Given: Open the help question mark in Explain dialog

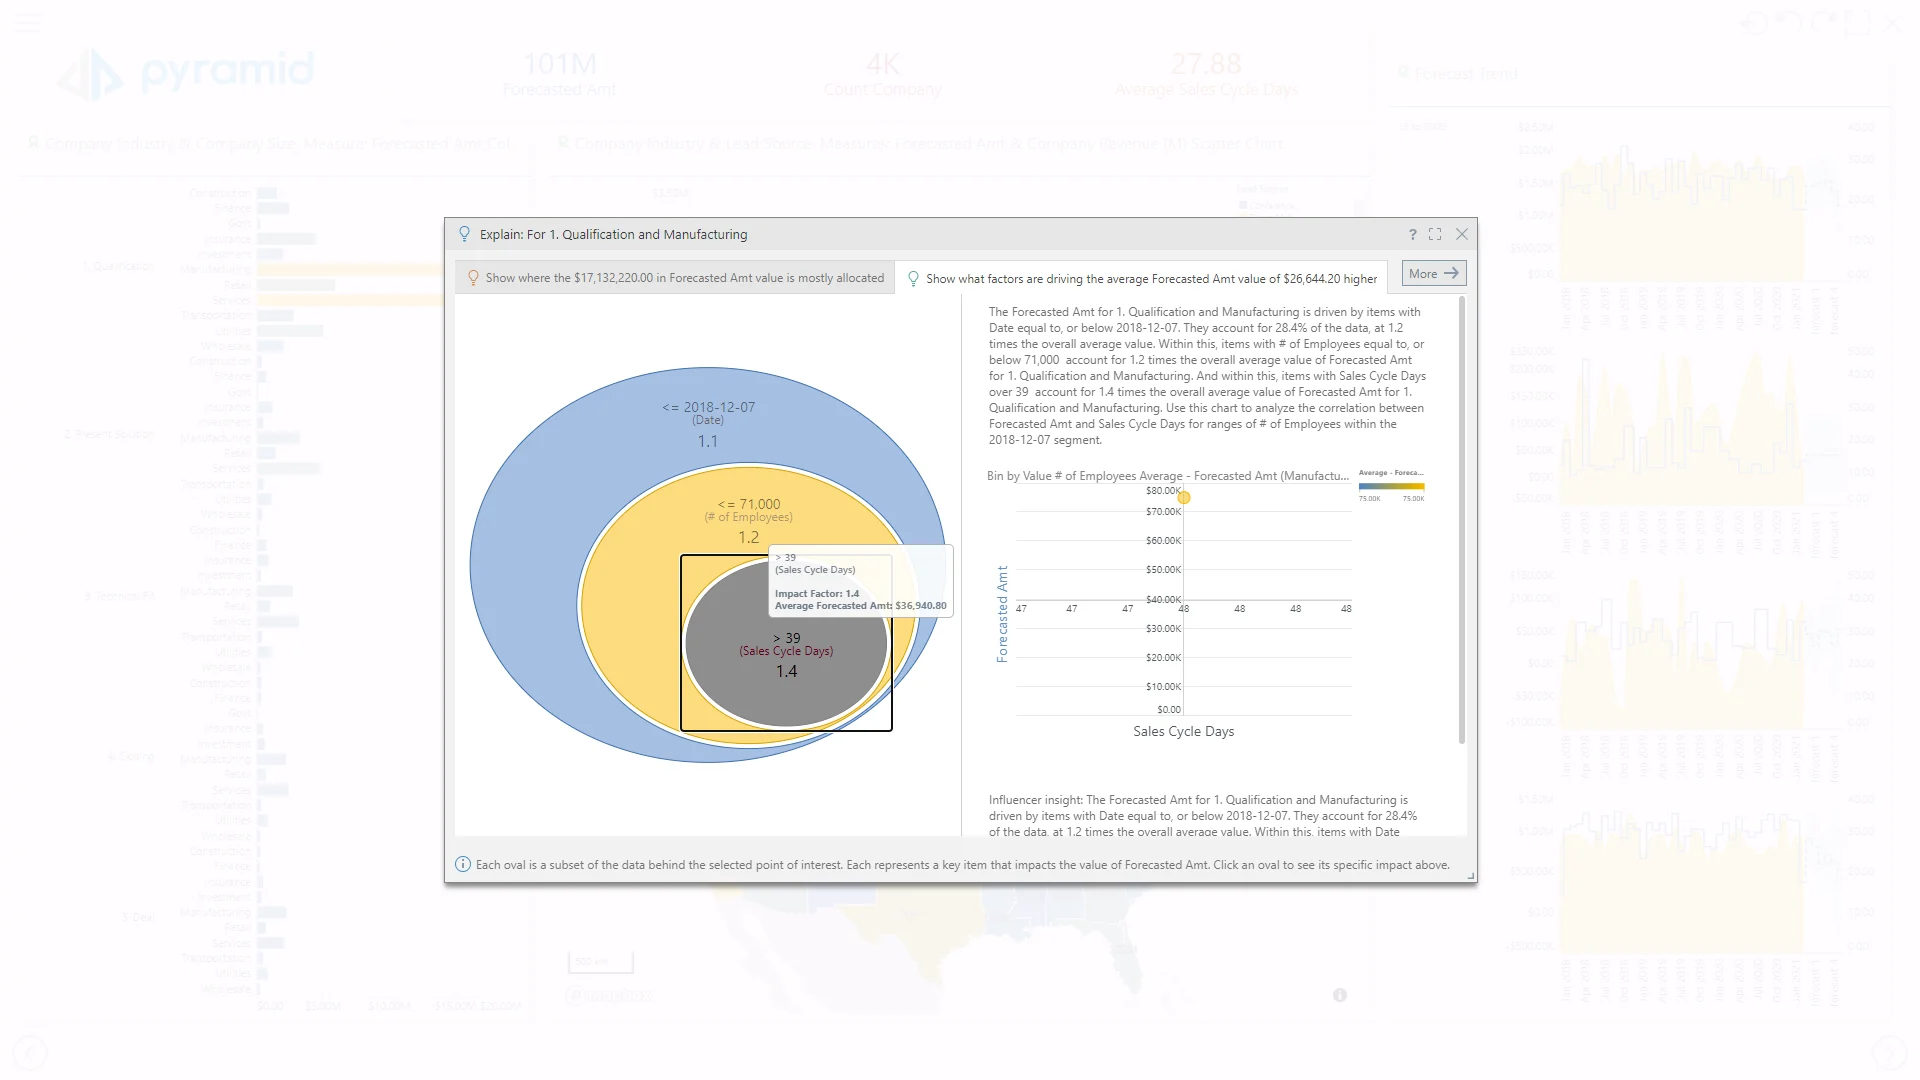Looking at the screenshot, I should coord(1413,234).
